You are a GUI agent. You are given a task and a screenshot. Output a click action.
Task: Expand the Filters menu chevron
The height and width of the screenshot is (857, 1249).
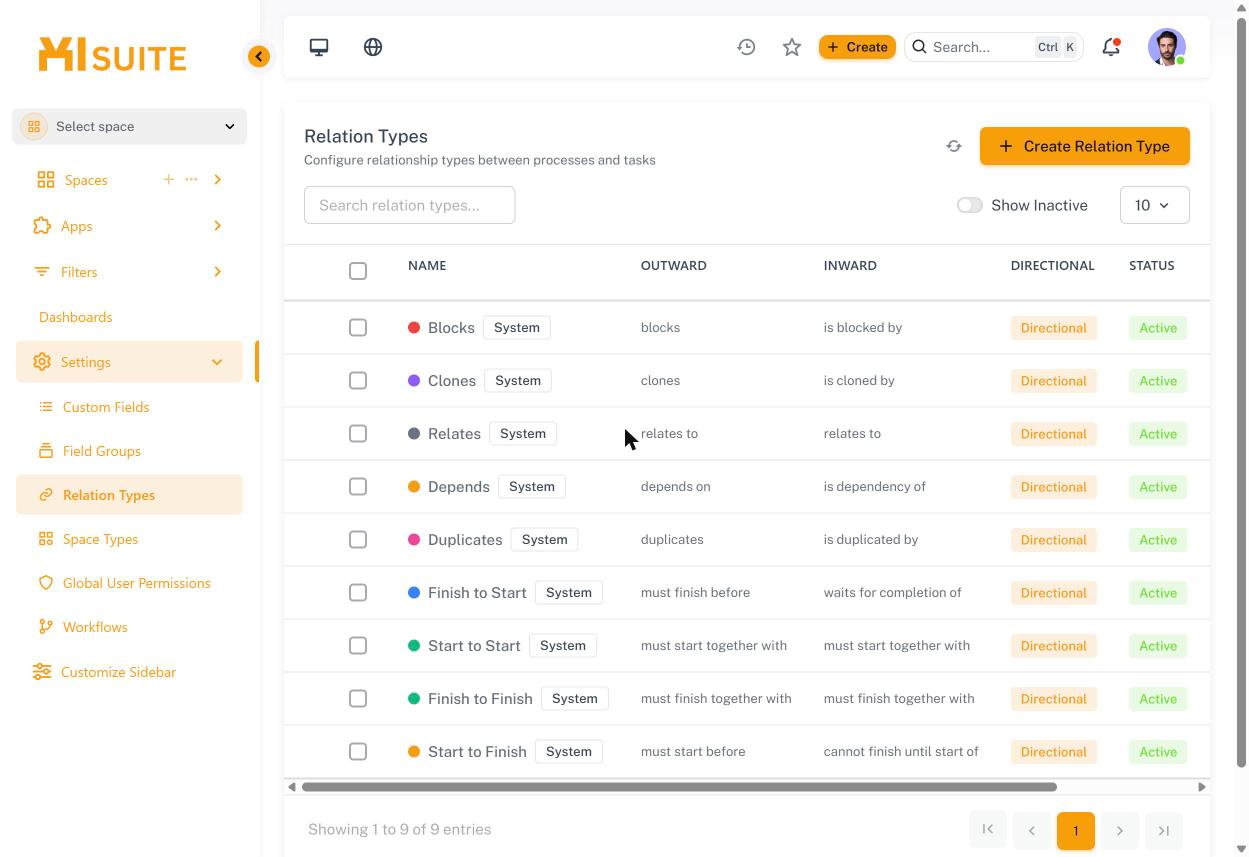point(217,272)
